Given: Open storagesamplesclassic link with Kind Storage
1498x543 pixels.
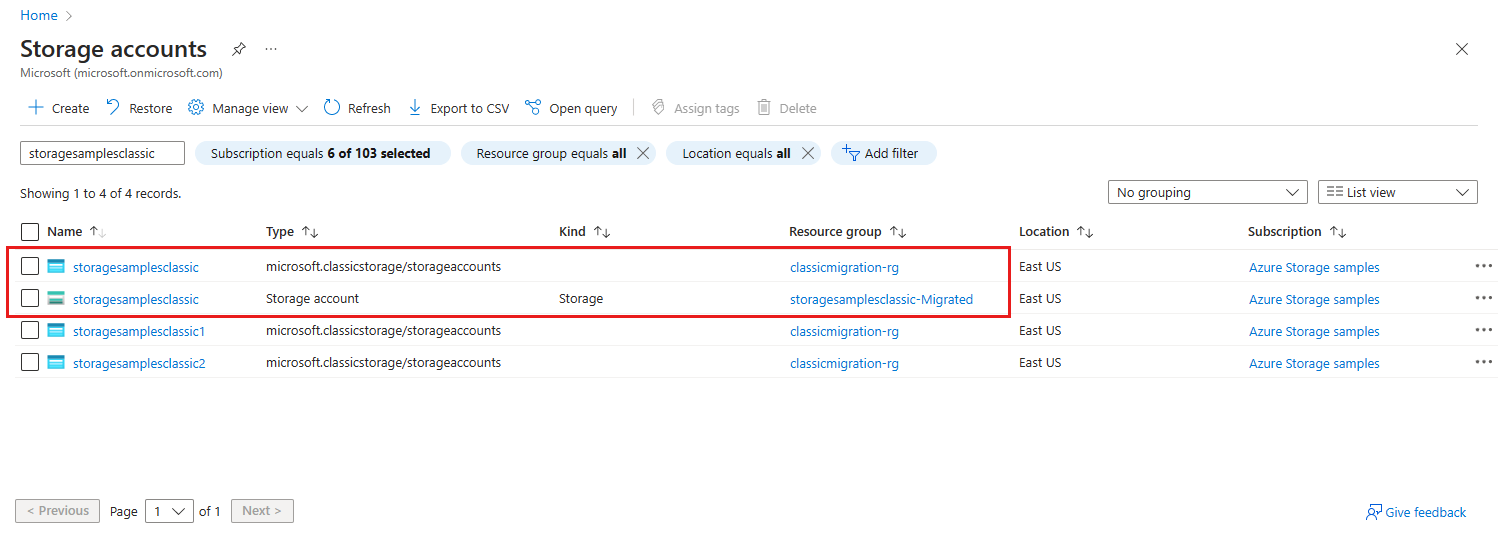Looking at the screenshot, I should coord(136,299).
